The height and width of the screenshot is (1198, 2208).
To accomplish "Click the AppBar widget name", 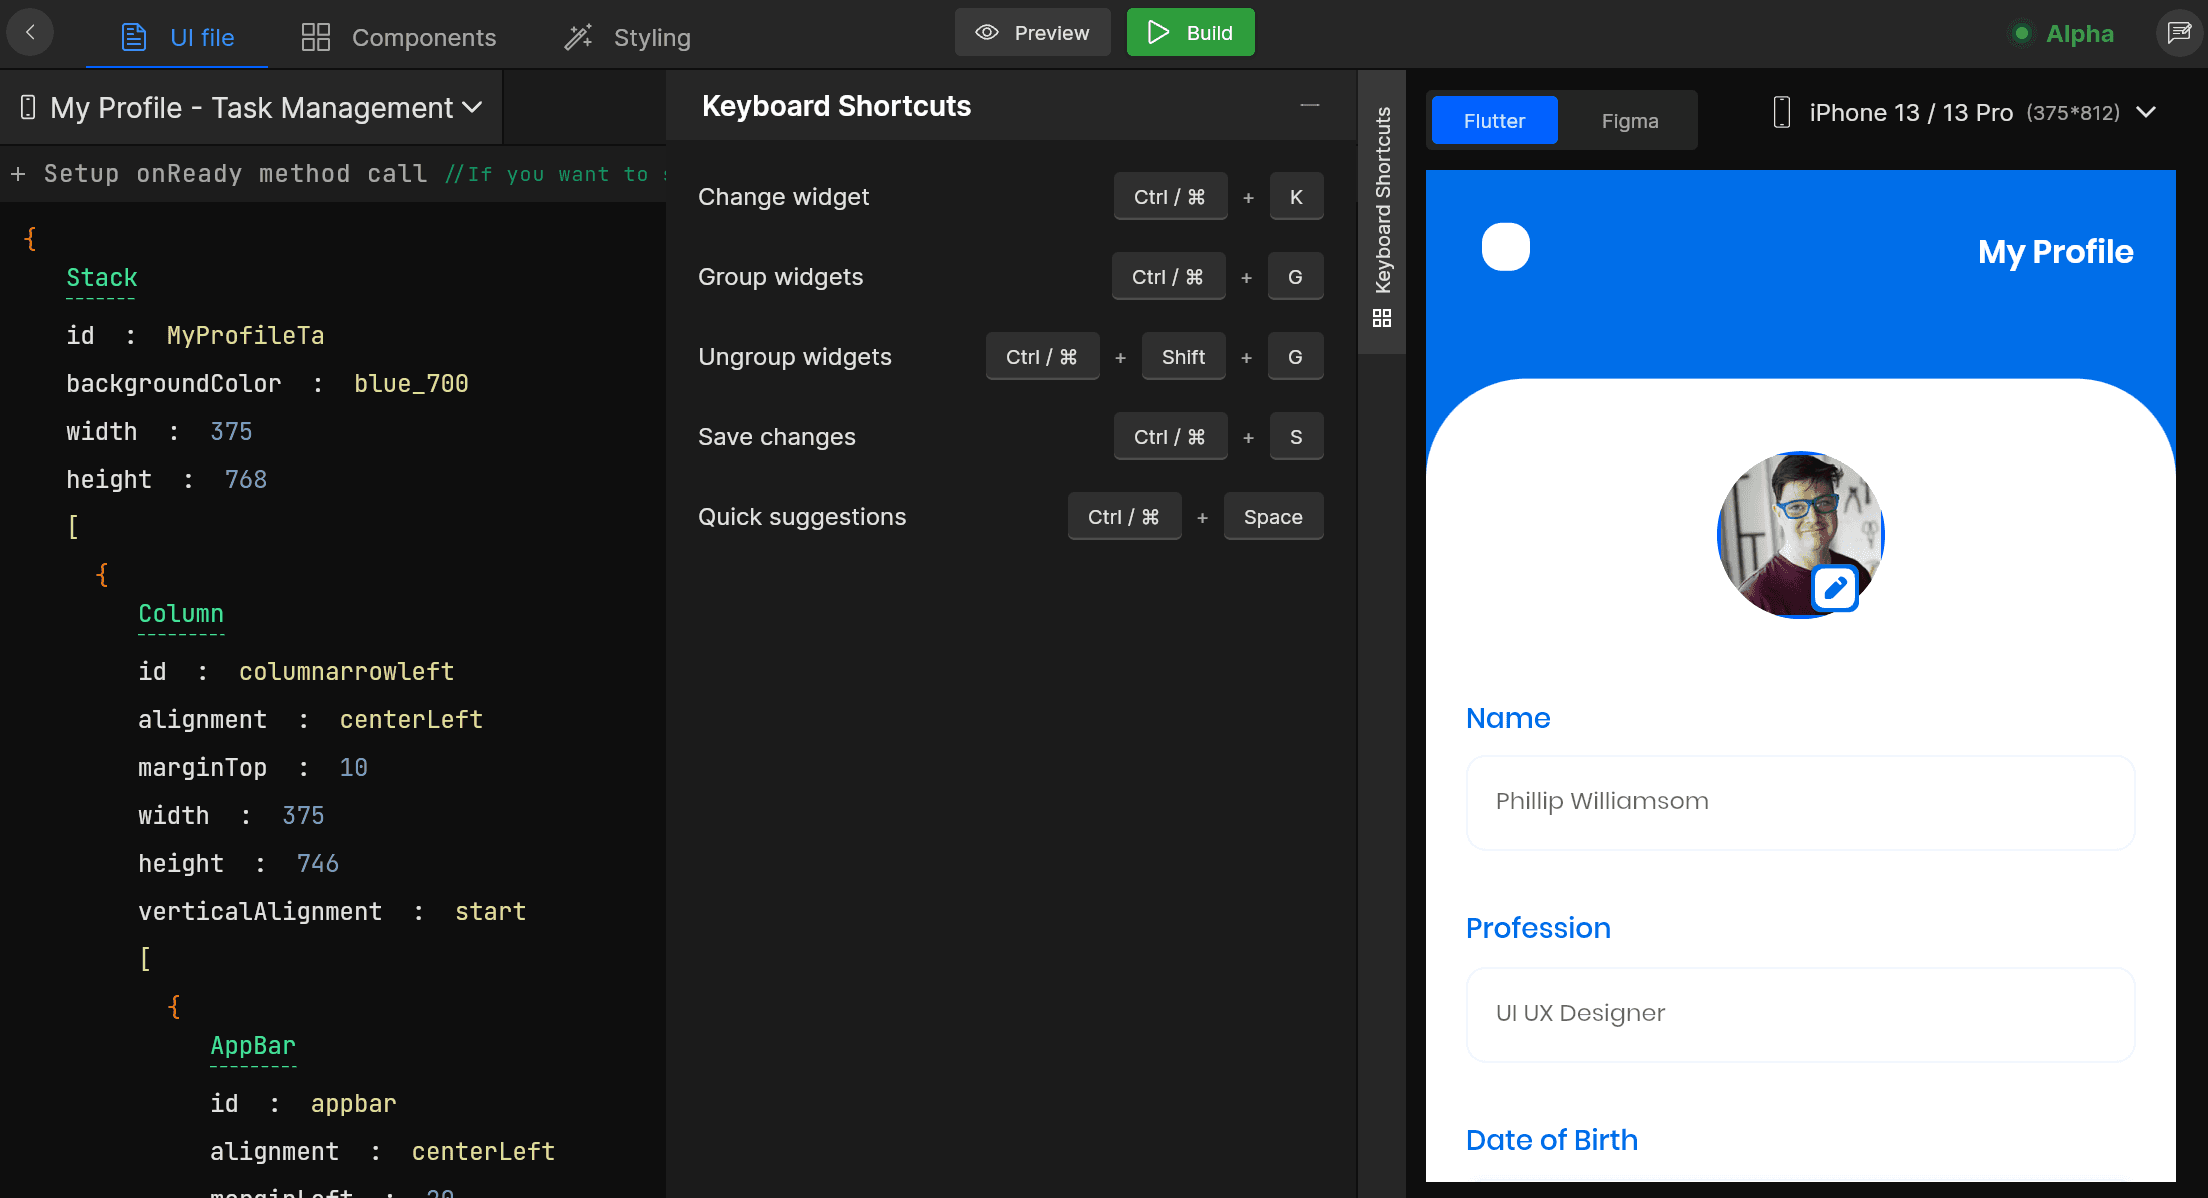I will [253, 1045].
